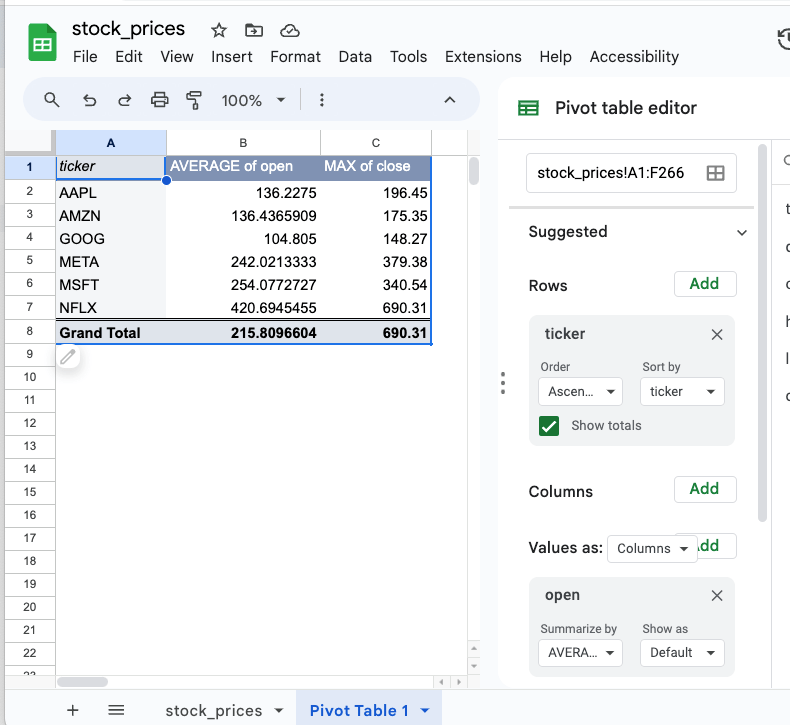Open the Summarize by AVERAGE dropdown
790x725 pixels.
point(581,653)
